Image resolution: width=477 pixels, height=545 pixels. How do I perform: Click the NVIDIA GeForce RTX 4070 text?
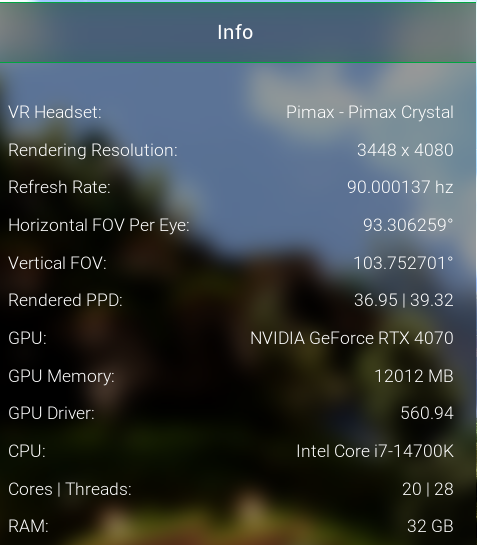pos(352,338)
